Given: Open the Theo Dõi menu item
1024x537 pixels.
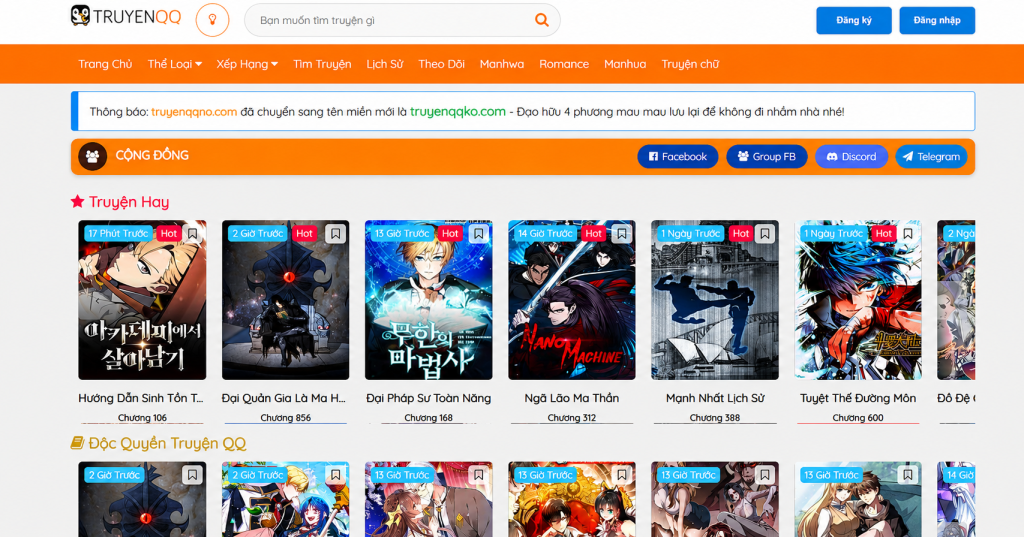Looking at the screenshot, I should (x=441, y=64).
